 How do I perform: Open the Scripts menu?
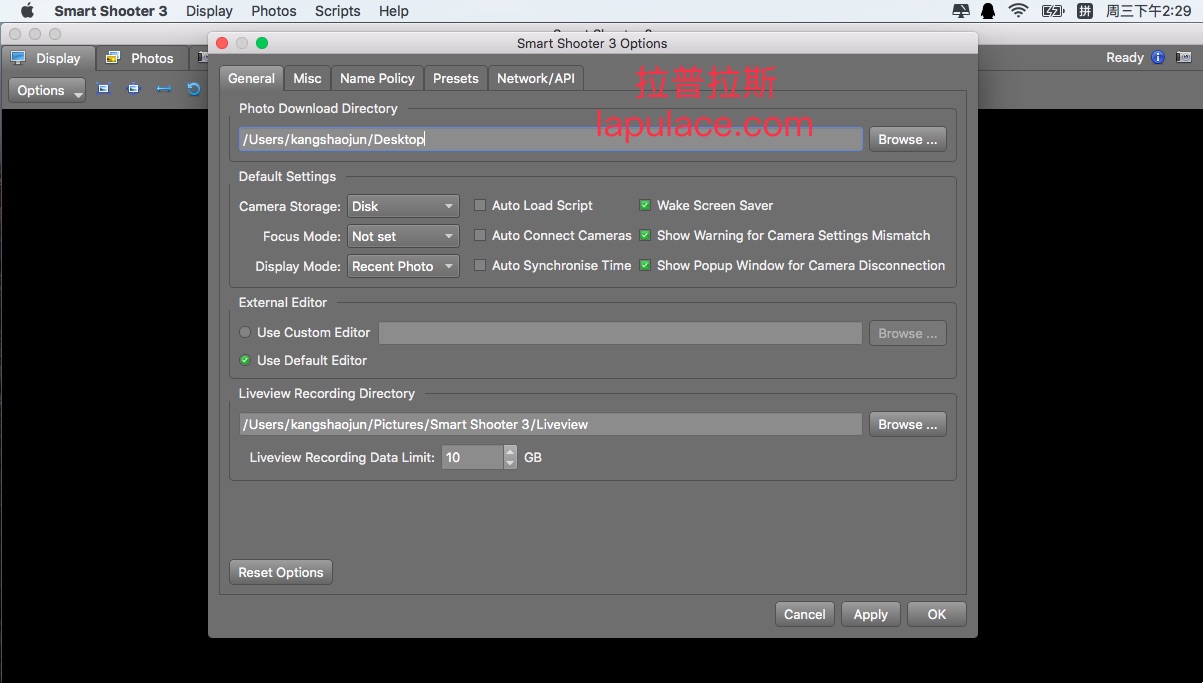pyautogui.click(x=338, y=11)
